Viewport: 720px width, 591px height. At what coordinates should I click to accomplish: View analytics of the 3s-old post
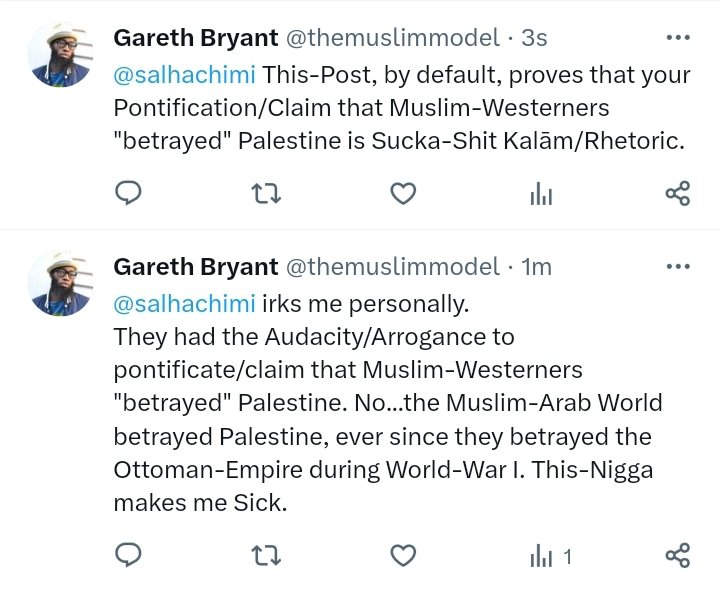click(540, 194)
